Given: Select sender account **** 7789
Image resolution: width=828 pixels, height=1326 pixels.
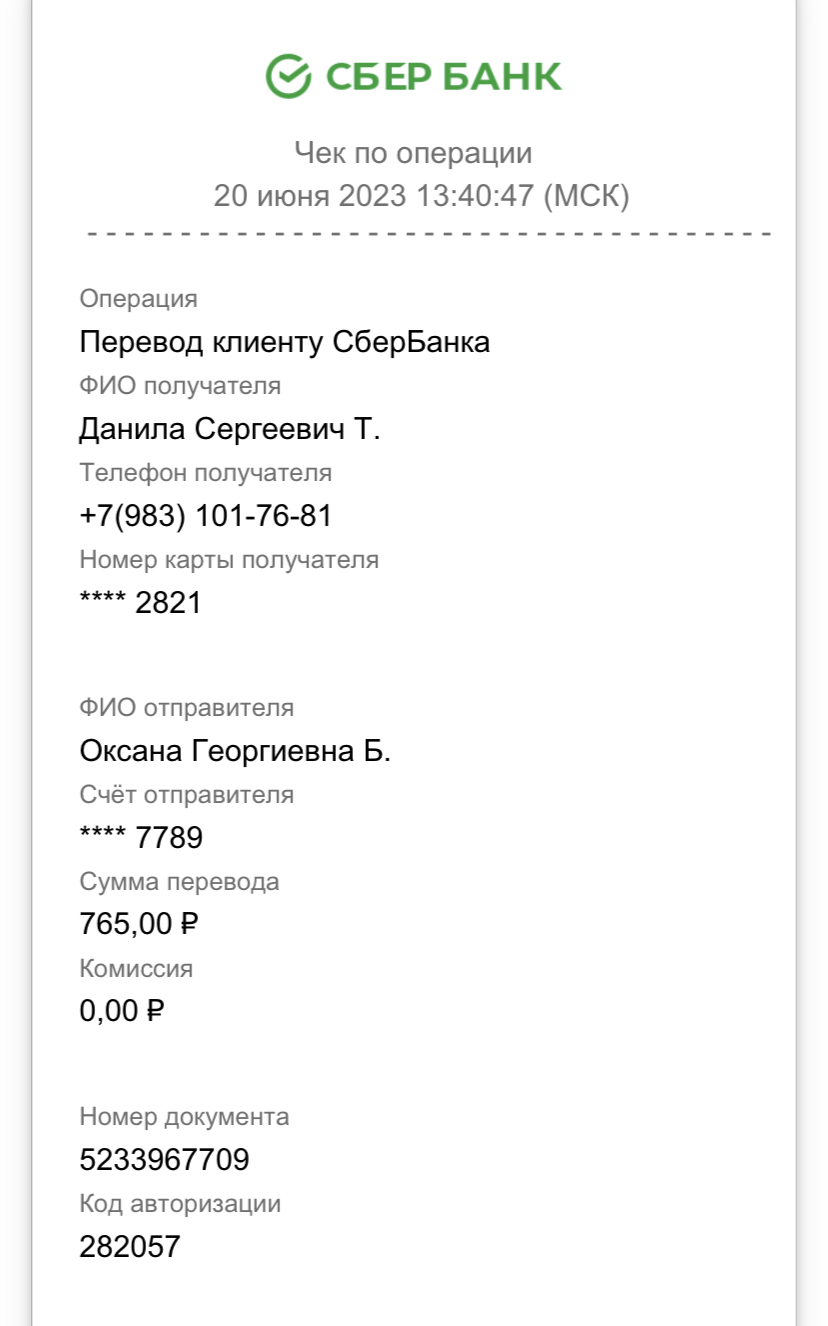Looking at the screenshot, I should (x=141, y=837).
